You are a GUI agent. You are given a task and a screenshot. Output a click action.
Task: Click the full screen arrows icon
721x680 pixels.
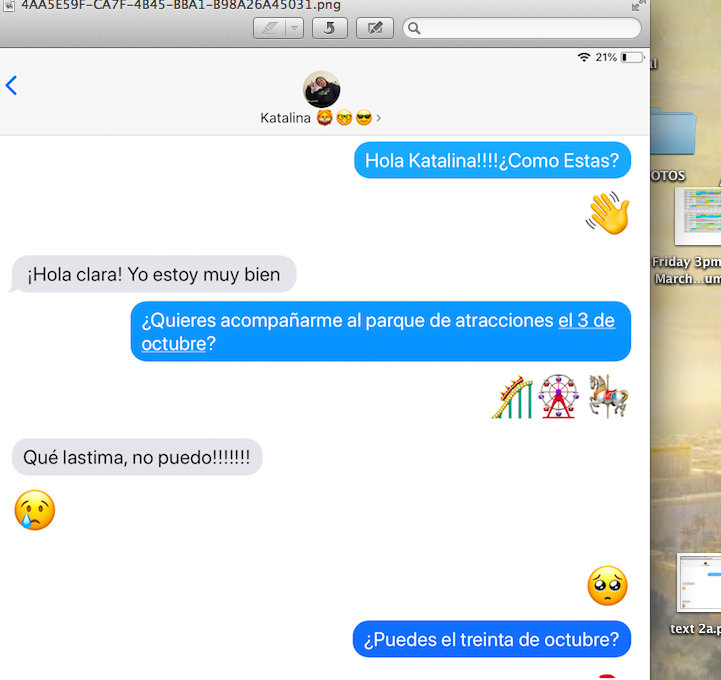point(638,5)
